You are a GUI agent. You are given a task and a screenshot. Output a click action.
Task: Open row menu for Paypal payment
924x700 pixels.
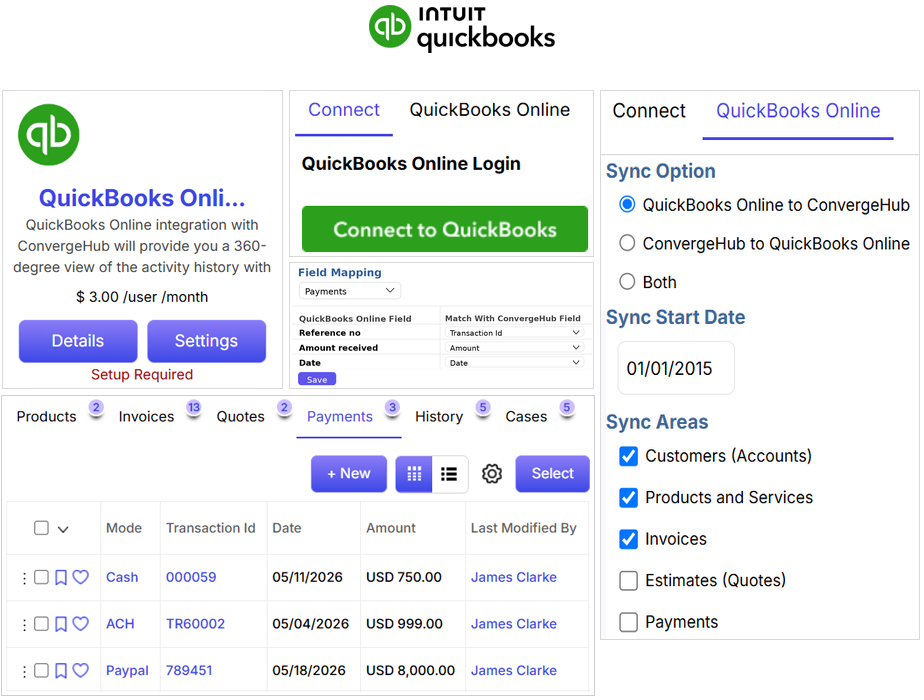(24, 671)
